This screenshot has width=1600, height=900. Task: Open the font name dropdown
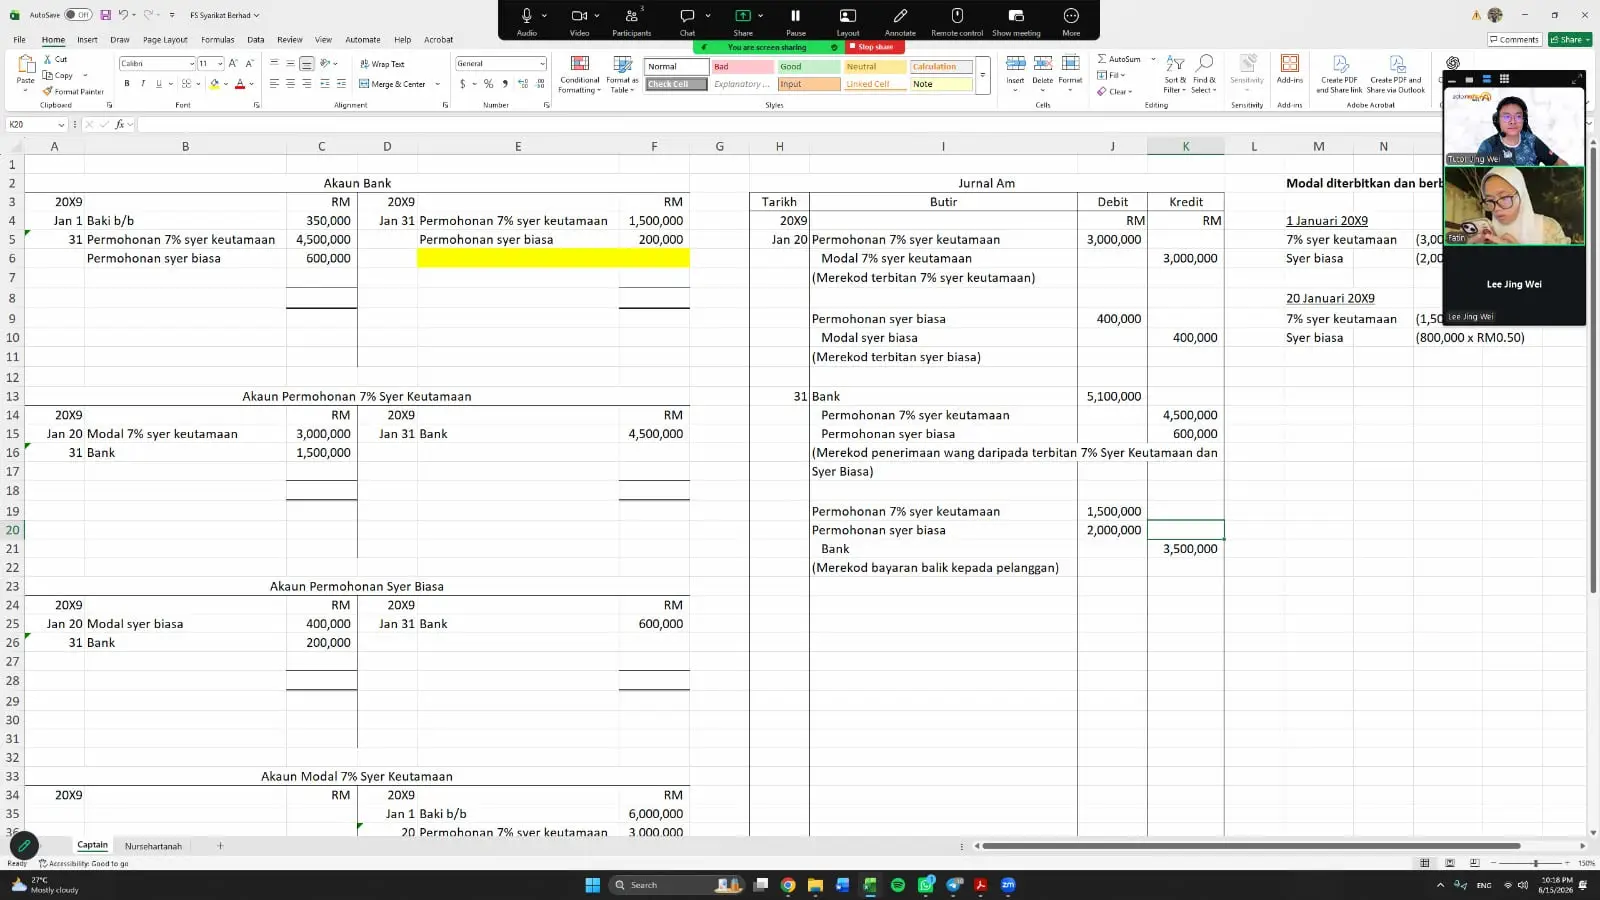(192, 64)
